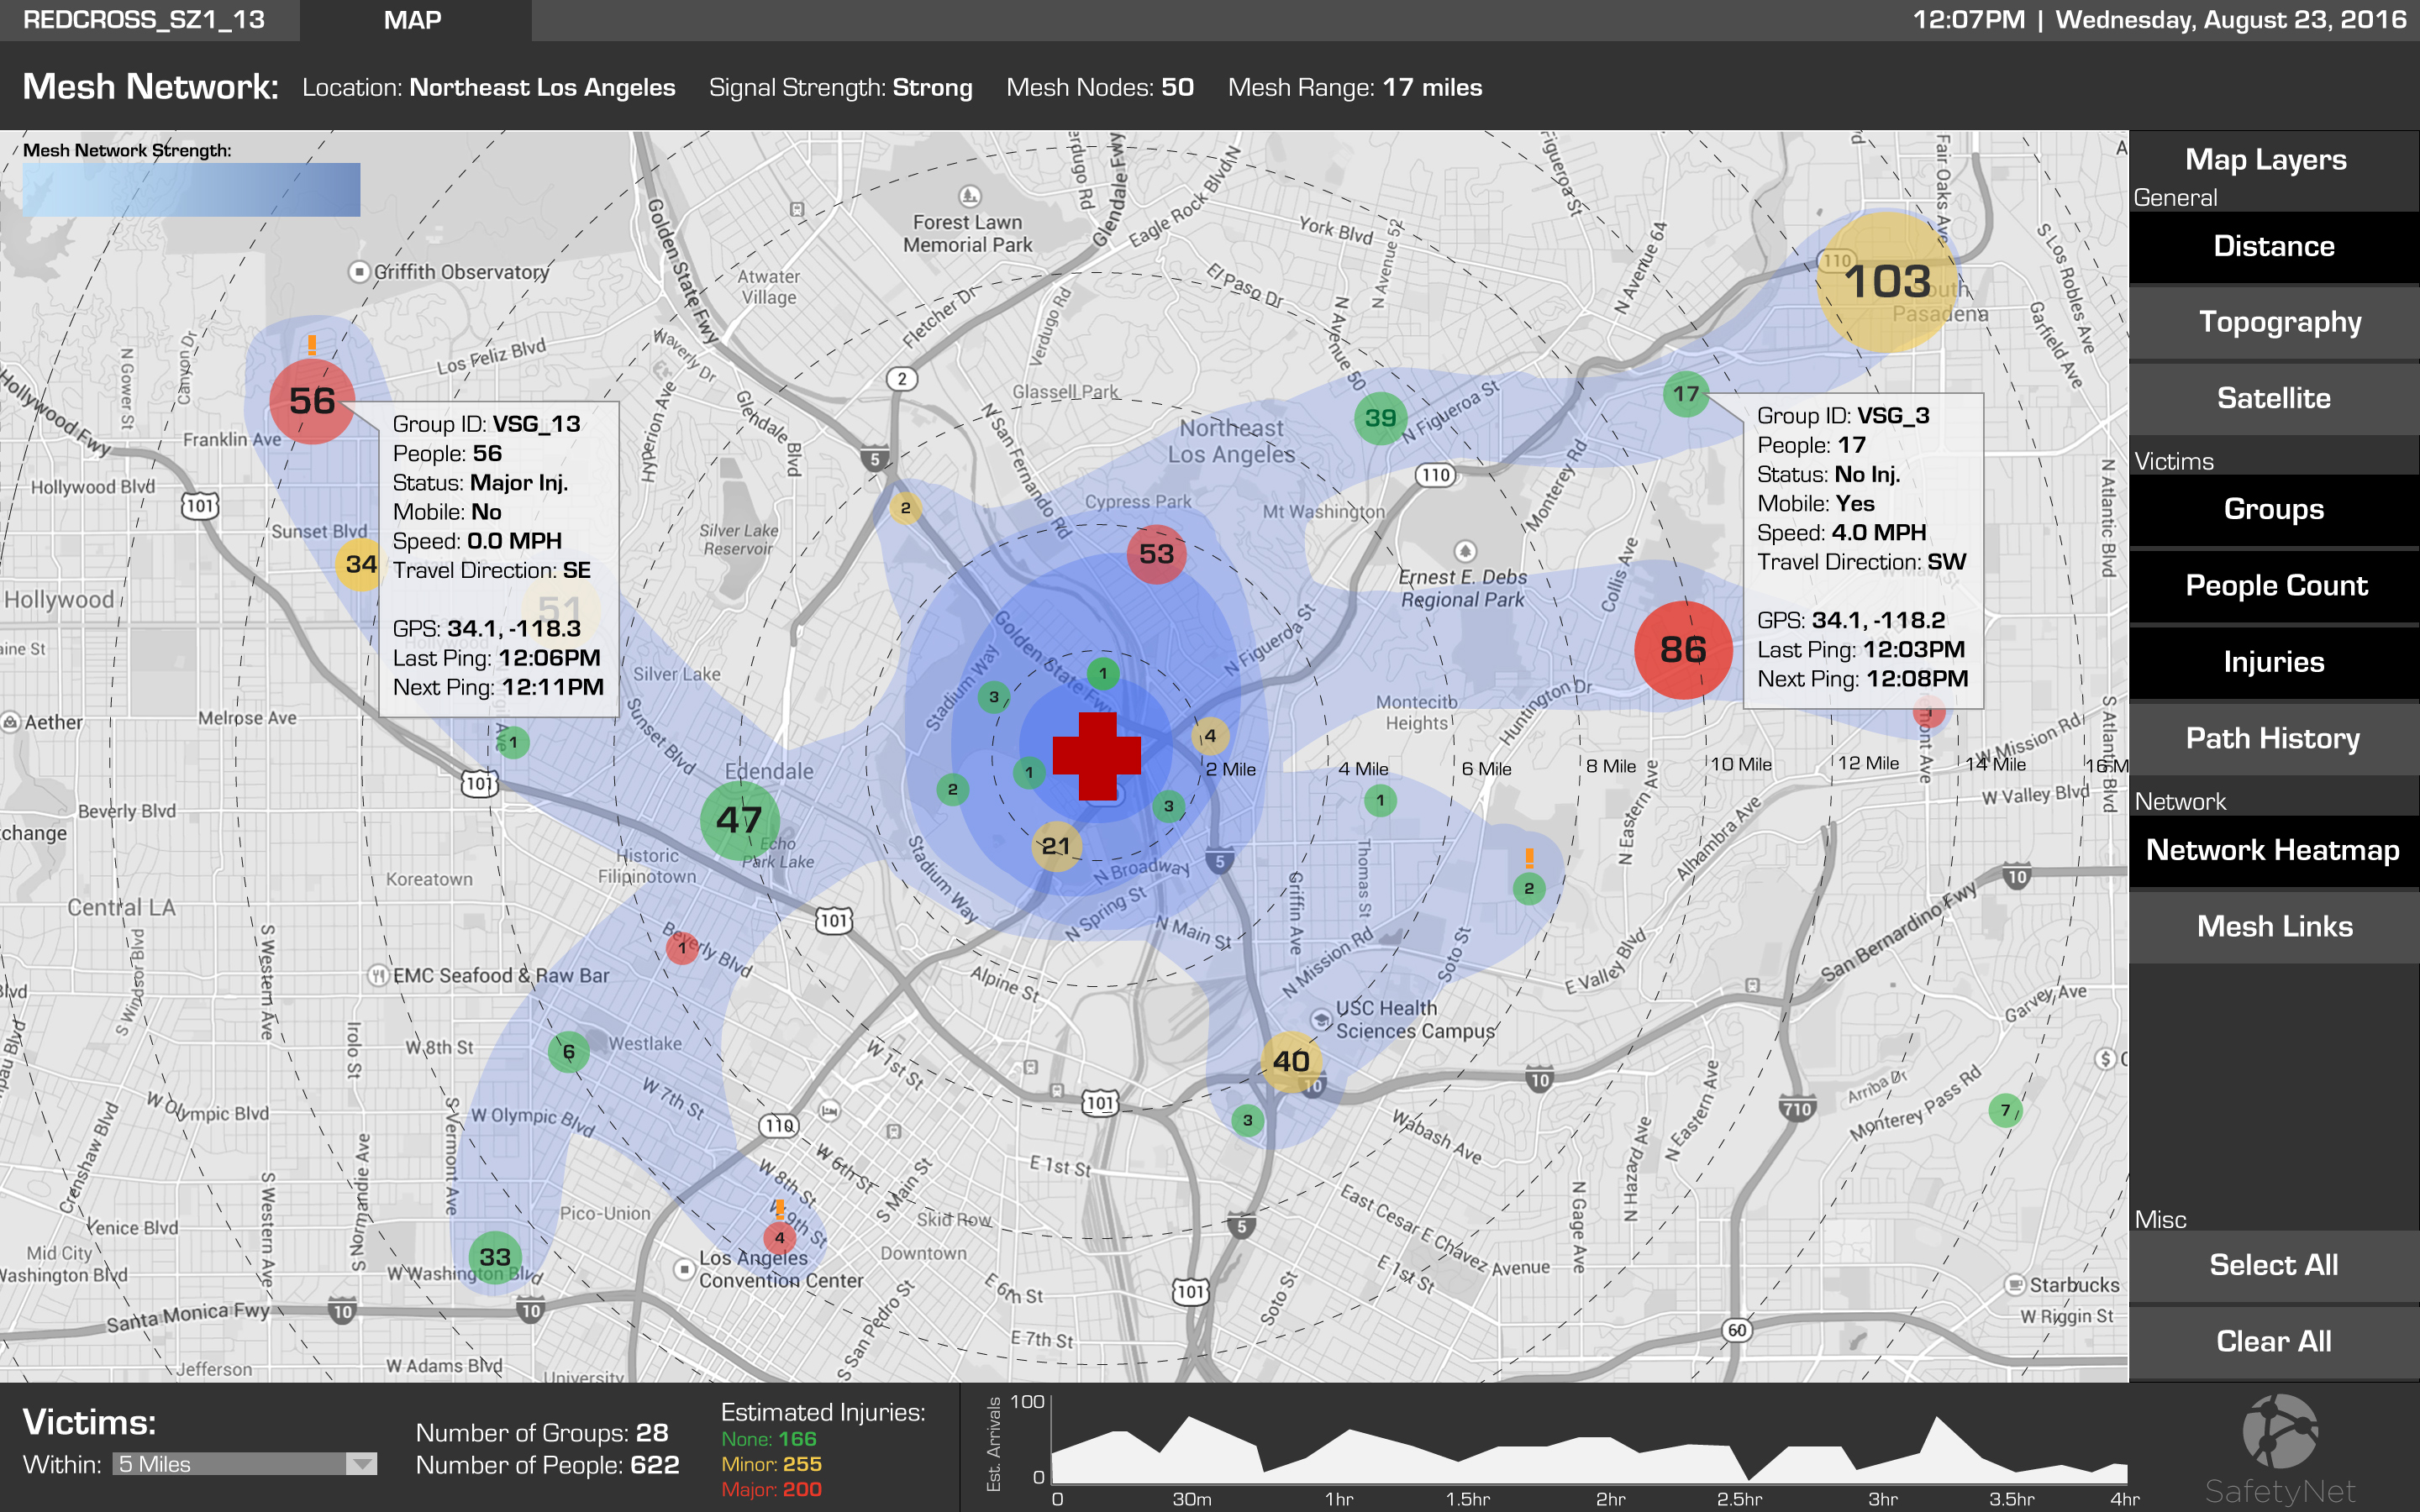The height and width of the screenshot is (1512, 2420).
Task: Select the green group marker 47
Action: (x=740, y=820)
